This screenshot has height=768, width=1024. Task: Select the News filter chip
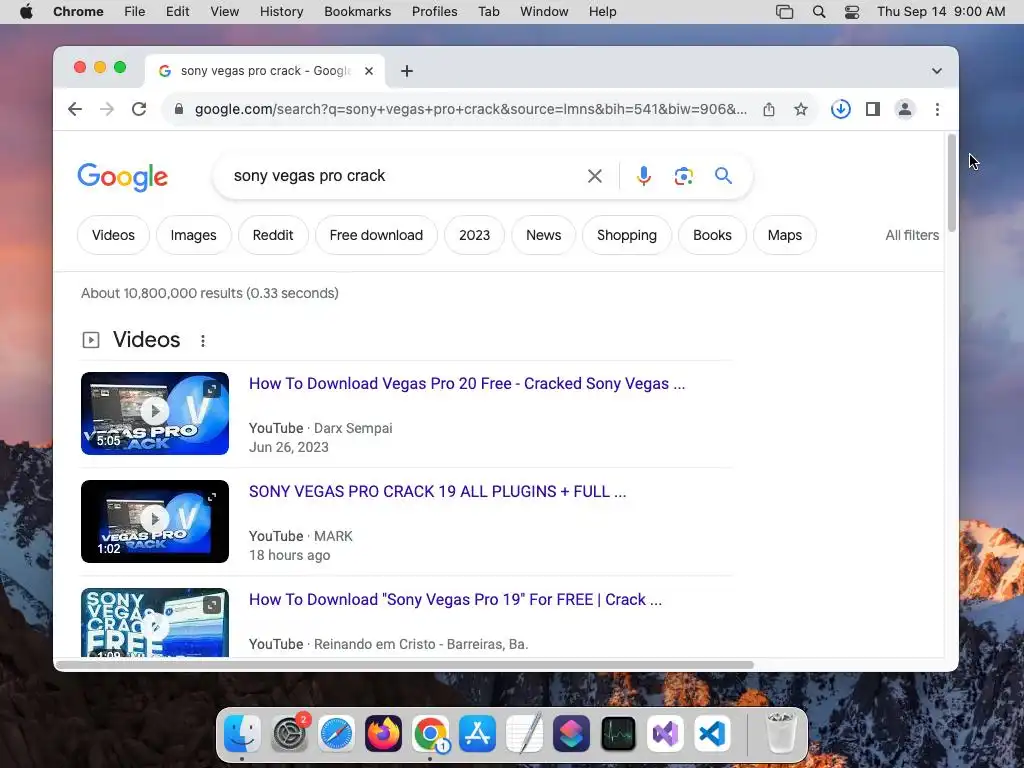click(543, 235)
